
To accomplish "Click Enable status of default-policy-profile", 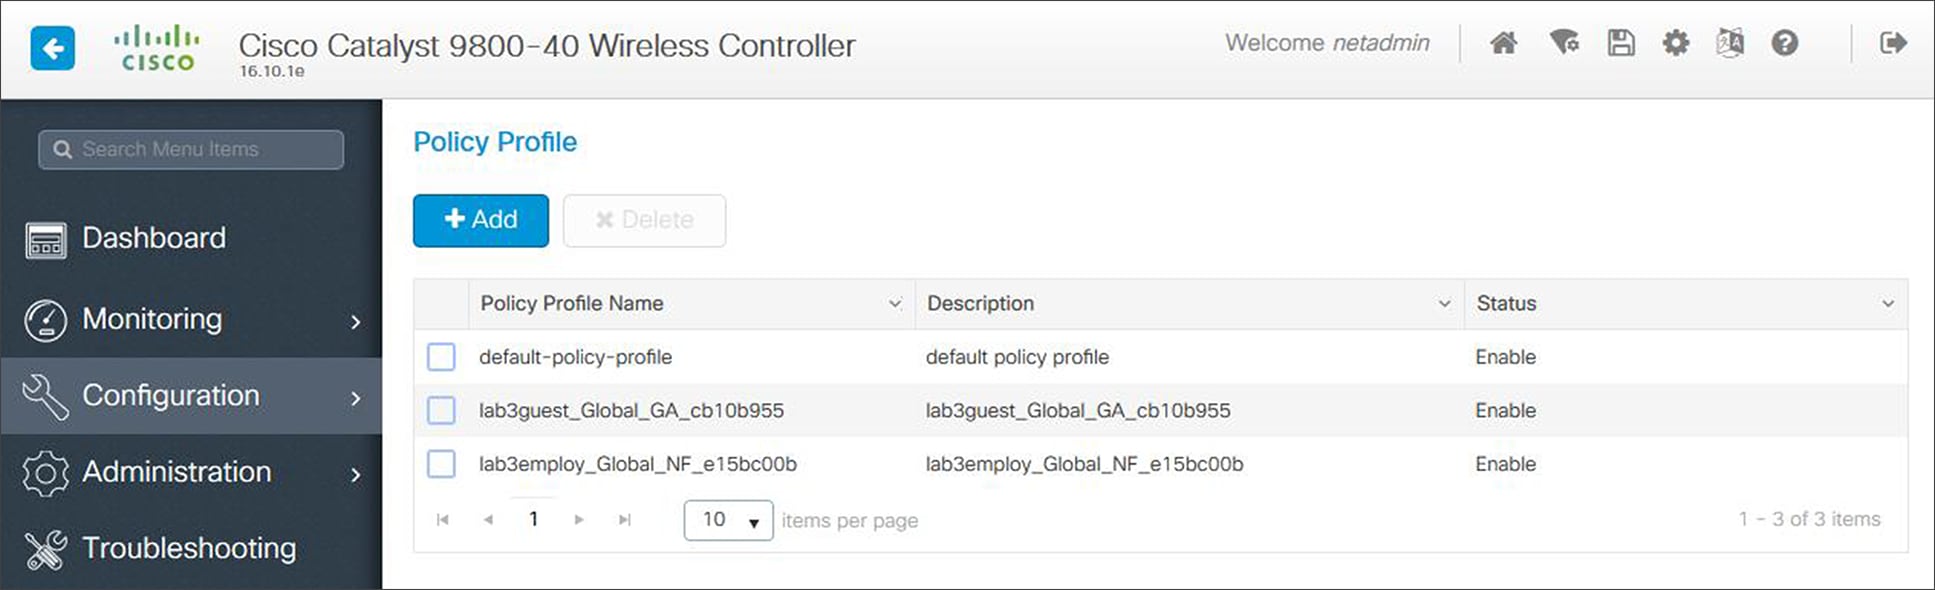I will (x=1505, y=357).
